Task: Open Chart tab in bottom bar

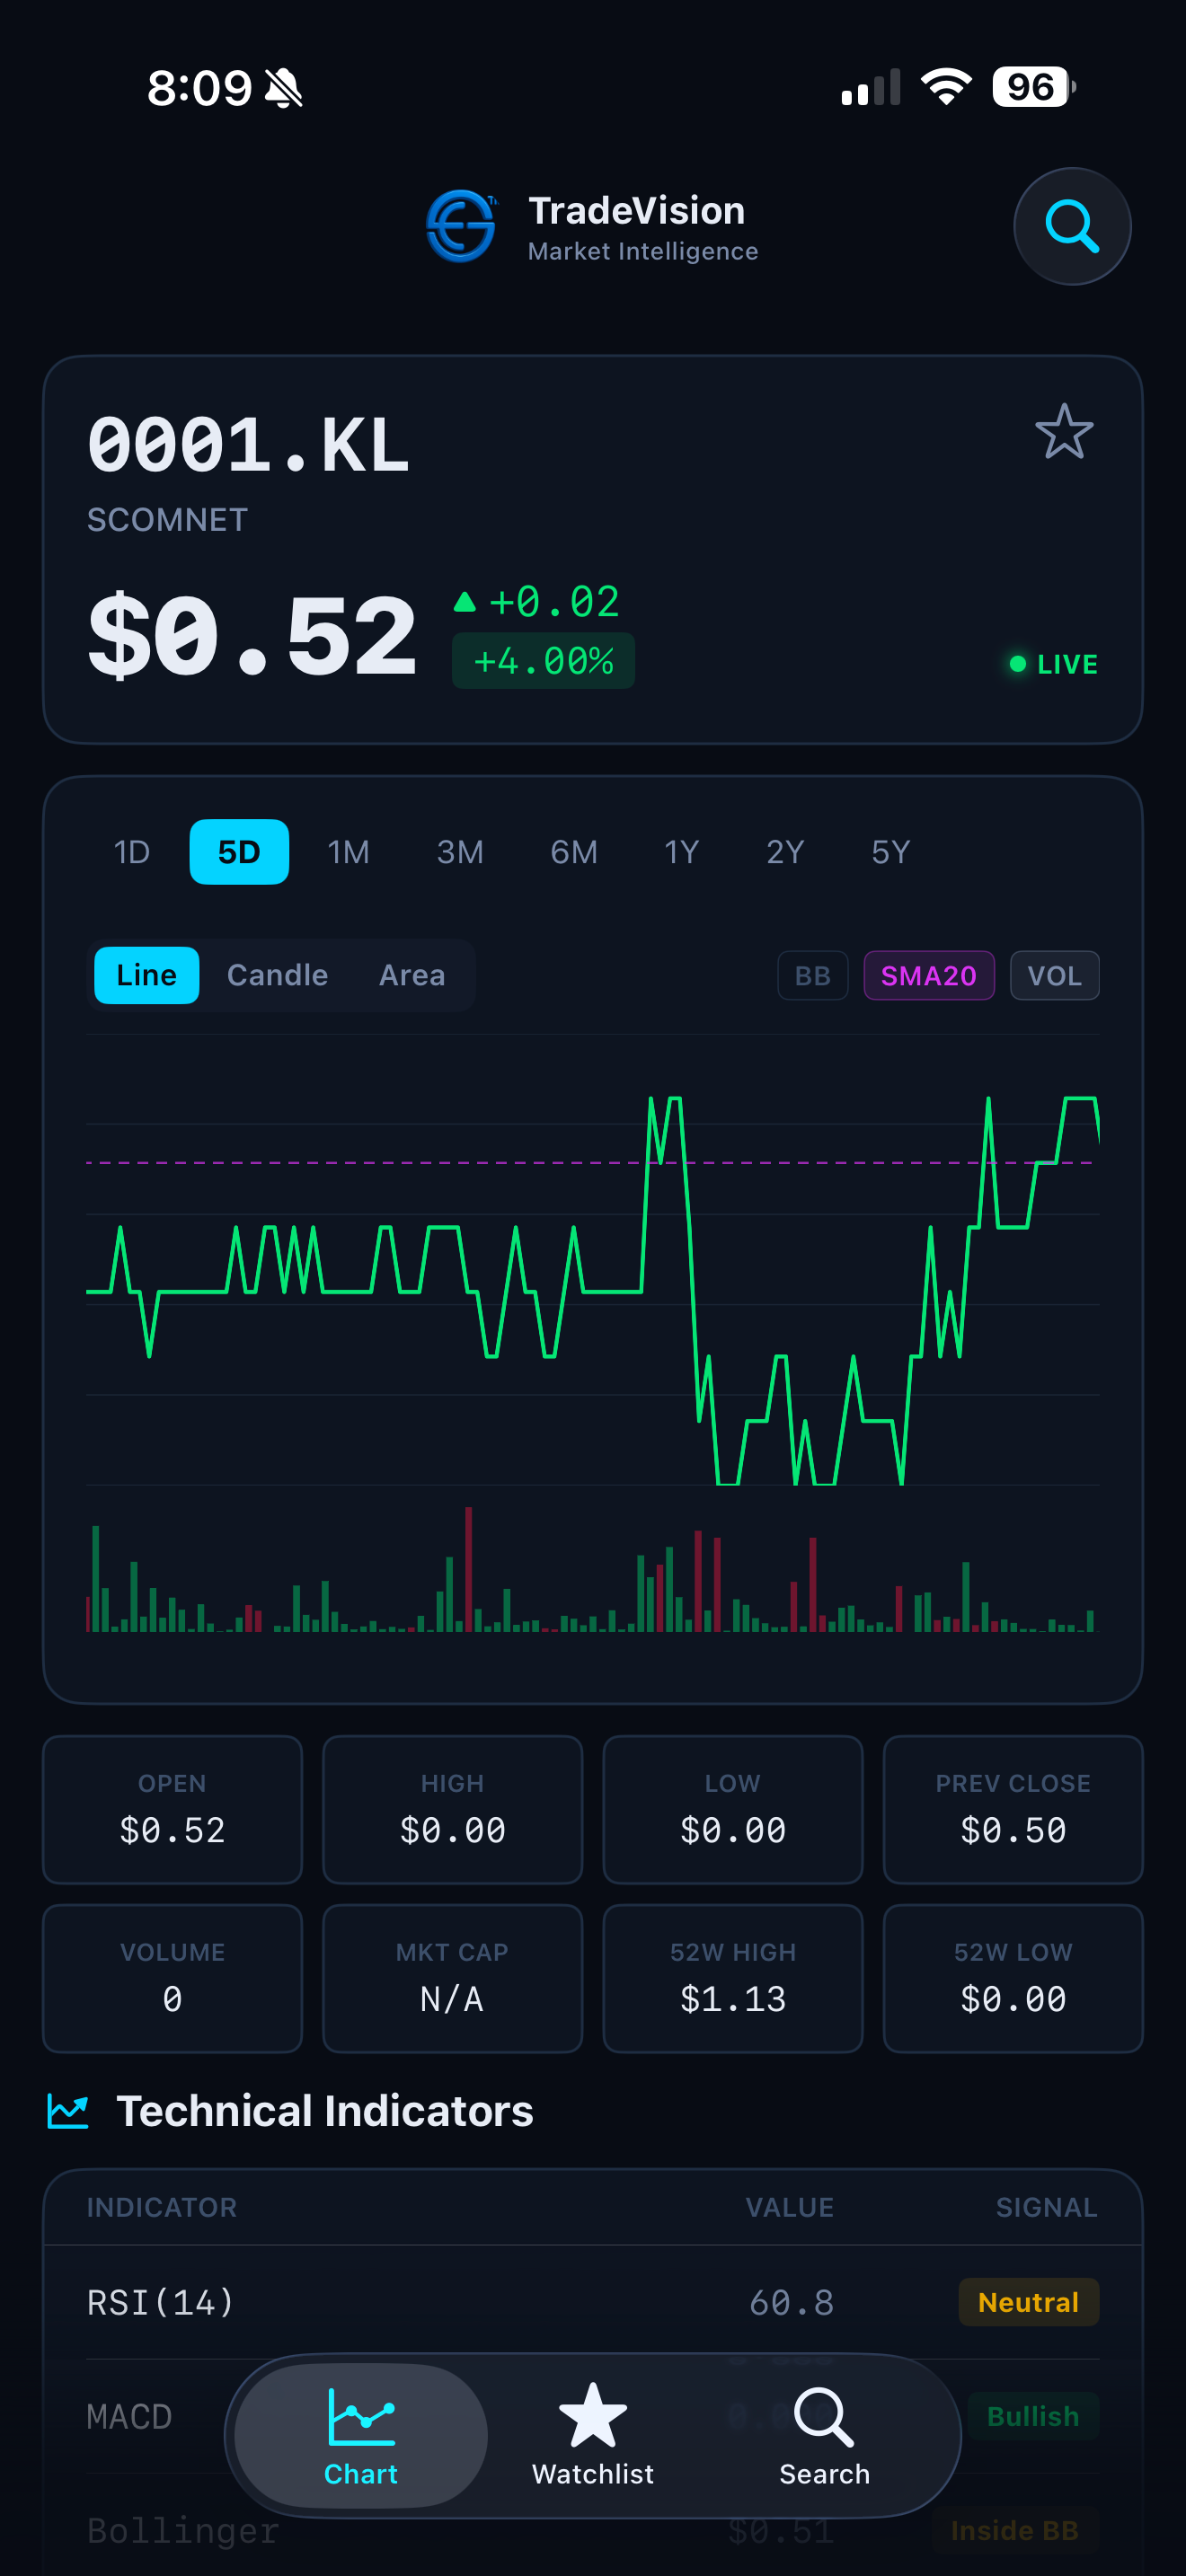Action: [361, 2436]
